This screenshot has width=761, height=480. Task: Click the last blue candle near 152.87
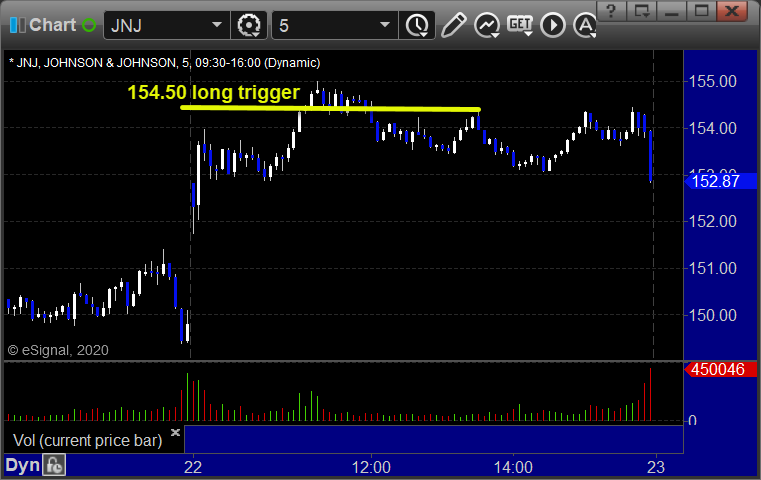point(650,155)
